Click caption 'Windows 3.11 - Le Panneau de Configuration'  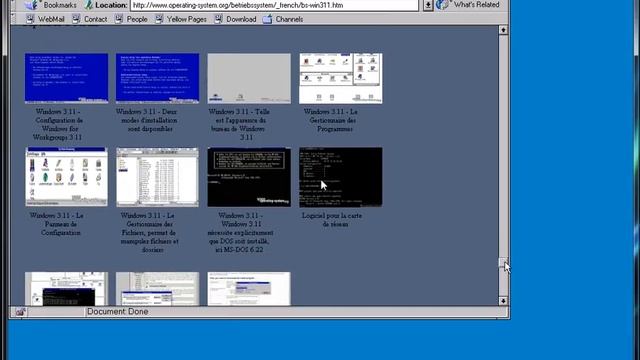[x=57, y=224]
